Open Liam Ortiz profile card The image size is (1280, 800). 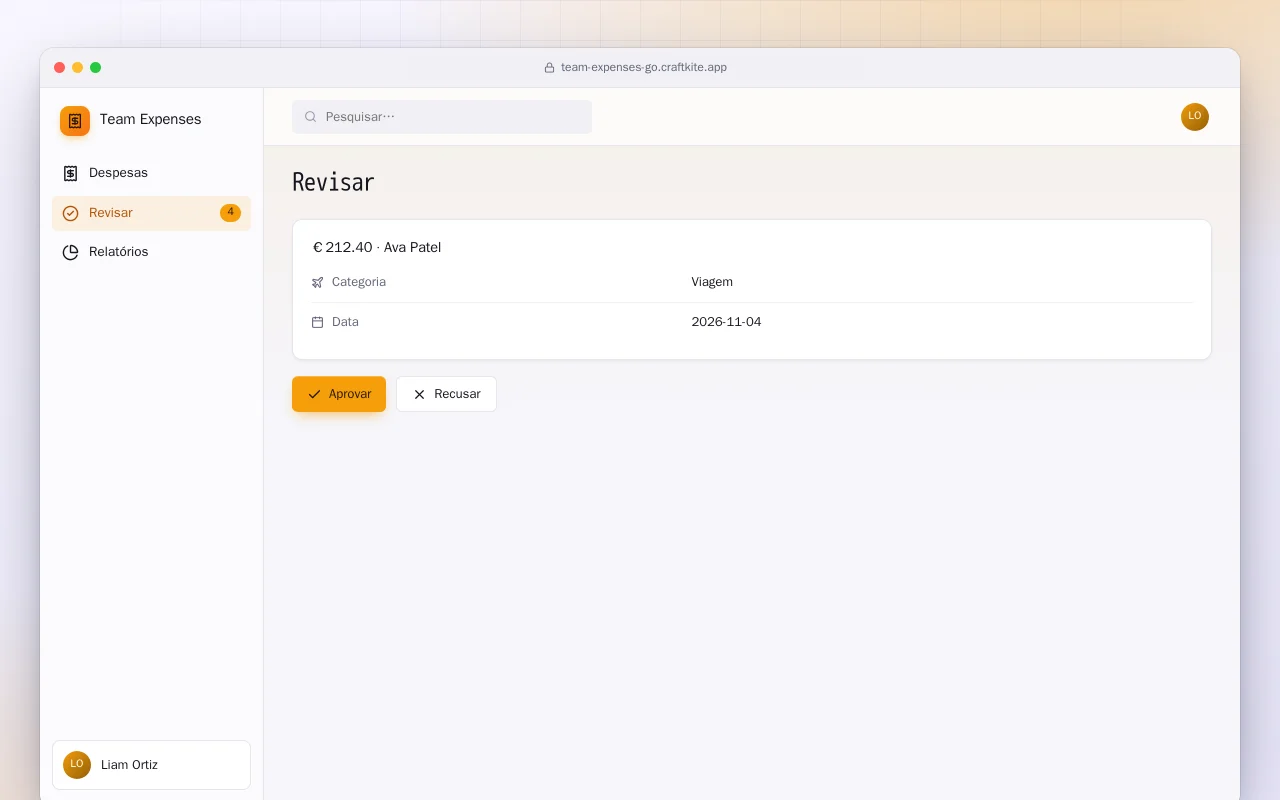tap(151, 765)
